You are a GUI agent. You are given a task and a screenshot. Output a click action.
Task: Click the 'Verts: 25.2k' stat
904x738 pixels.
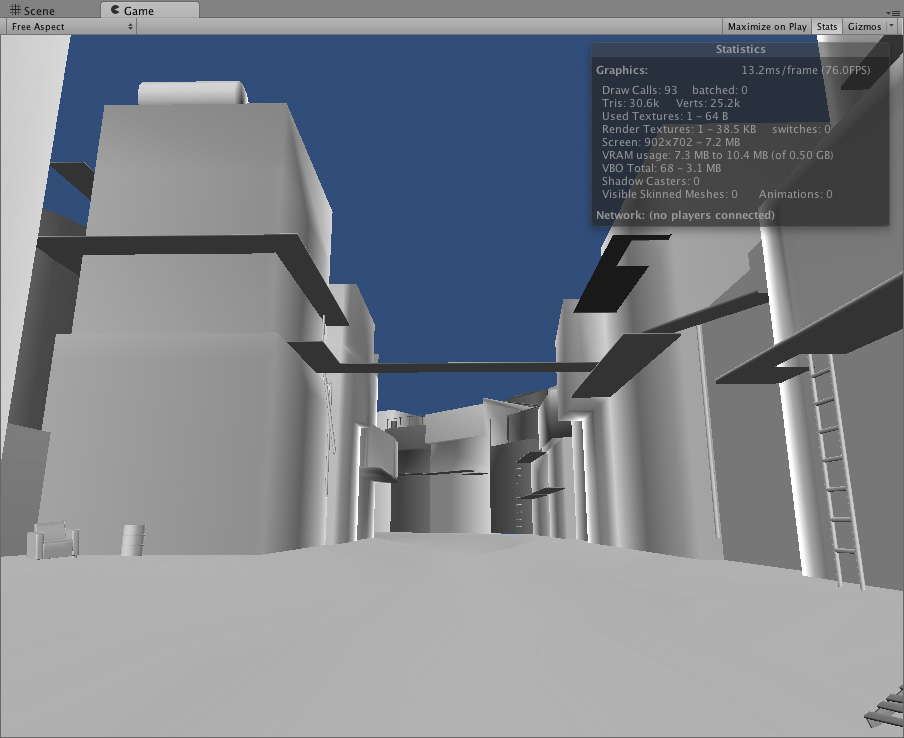click(707, 103)
